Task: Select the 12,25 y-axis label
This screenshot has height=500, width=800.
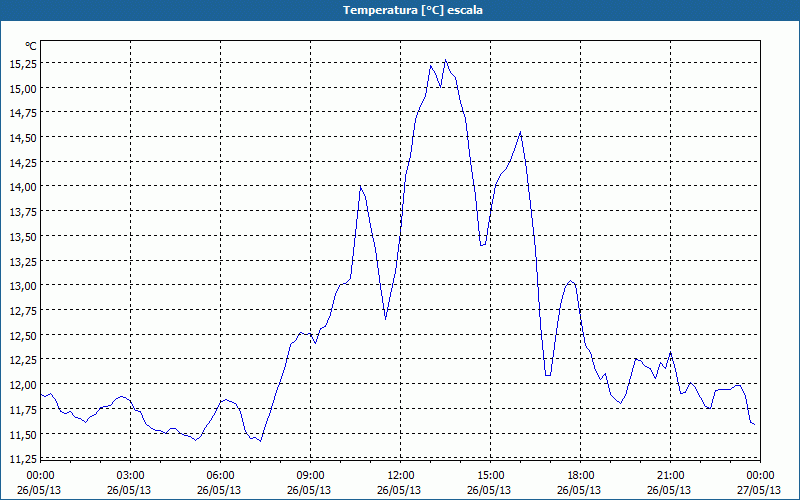Action: (x=23, y=360)
